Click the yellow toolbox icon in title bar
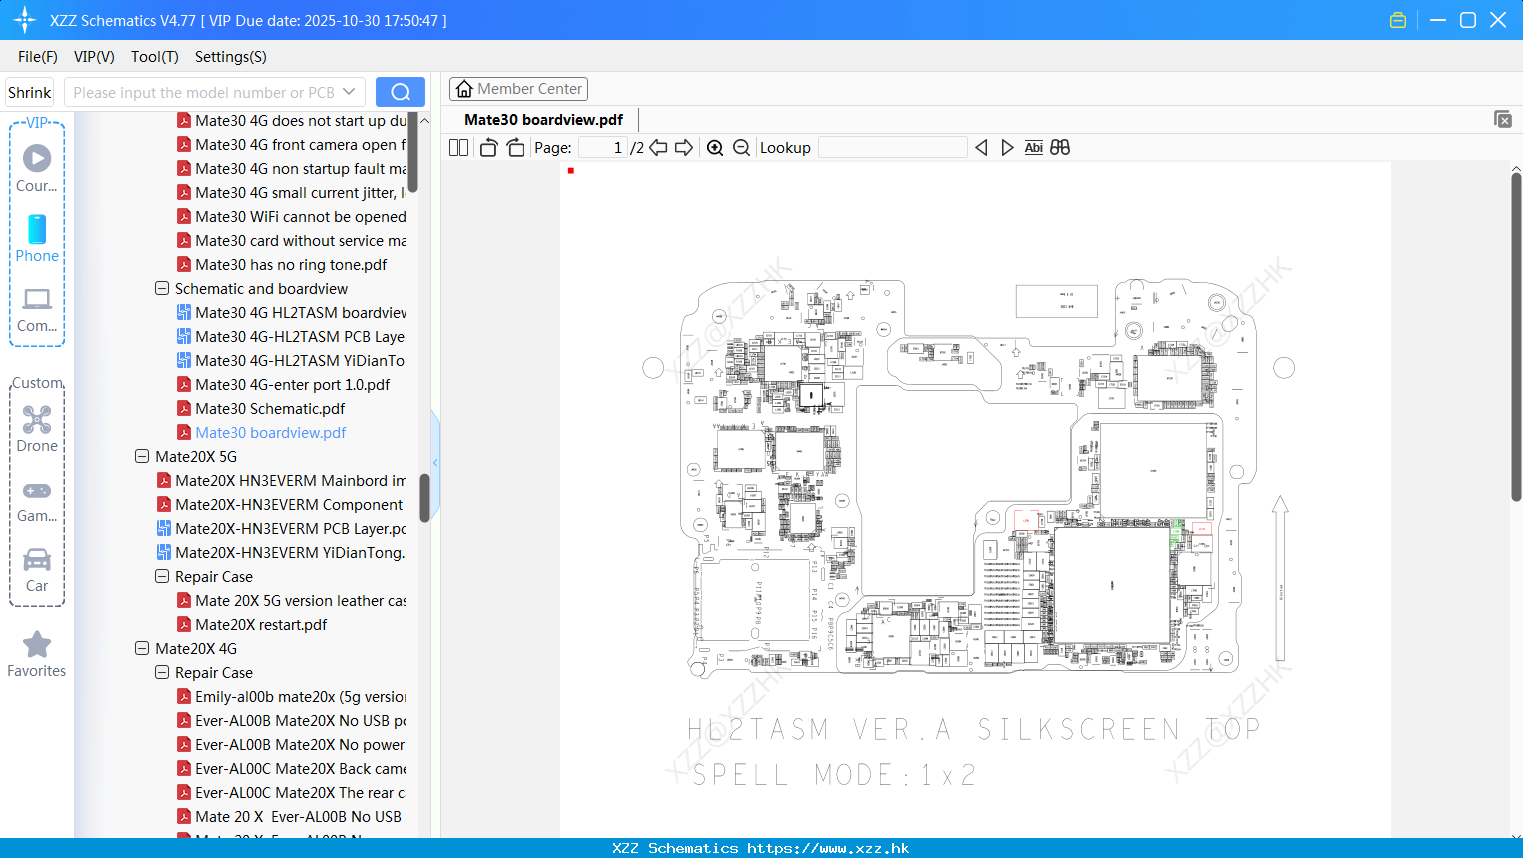The image size is (1523, 858). pyautogui.click(x=1398, y=20)
